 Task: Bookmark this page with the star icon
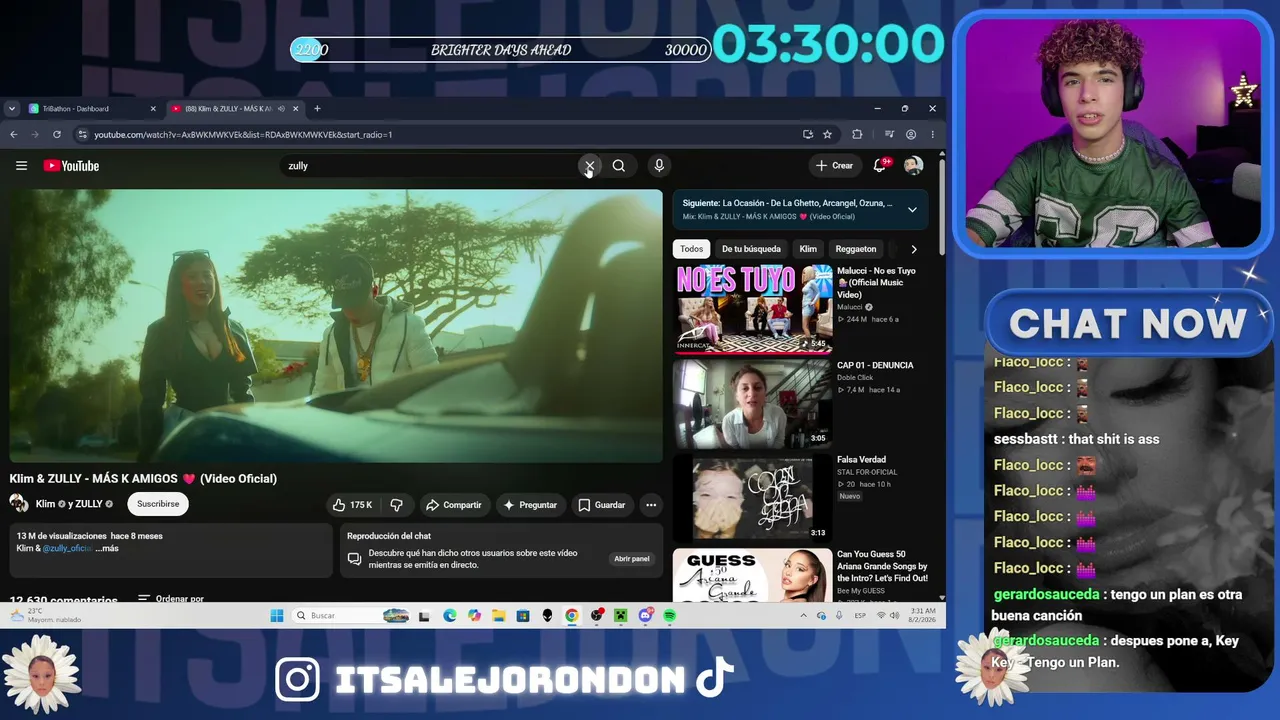tap(827, 134)
